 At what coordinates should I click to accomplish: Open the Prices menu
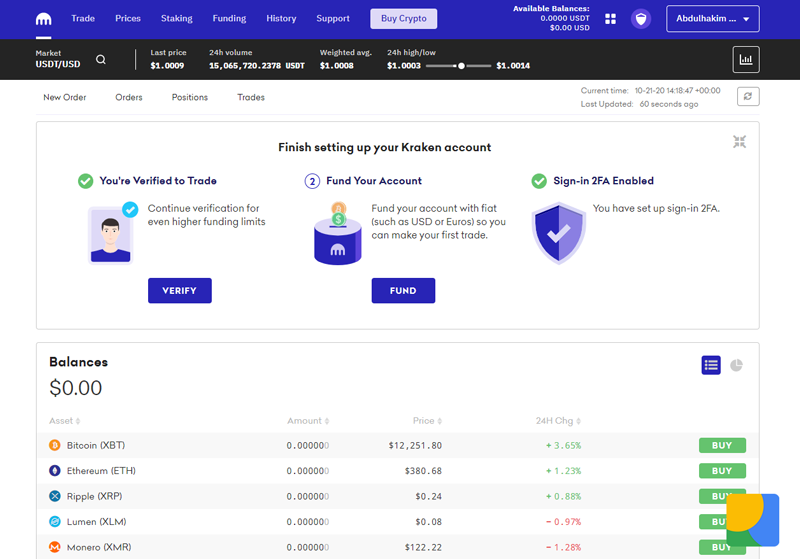coord(128,18)
